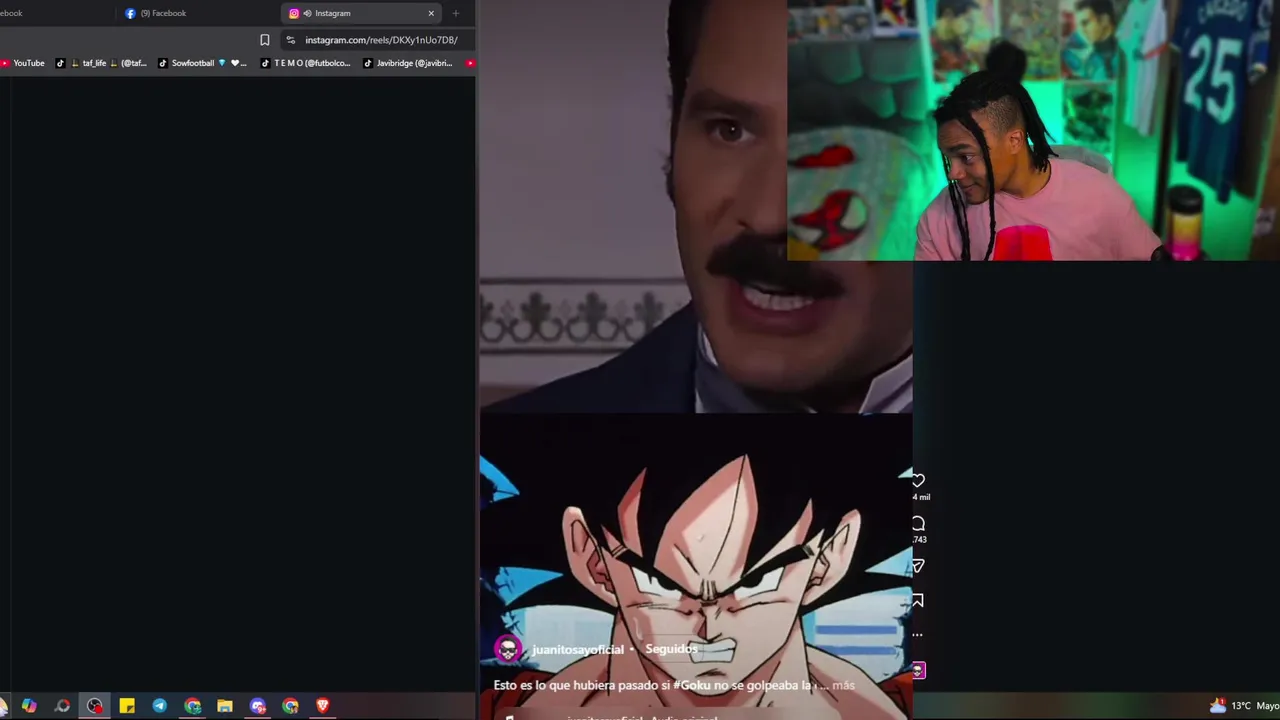Viewport: 1280px width, 720px height.
Task: Save the reel with the bookmark icon
Action: coord(917,600)
